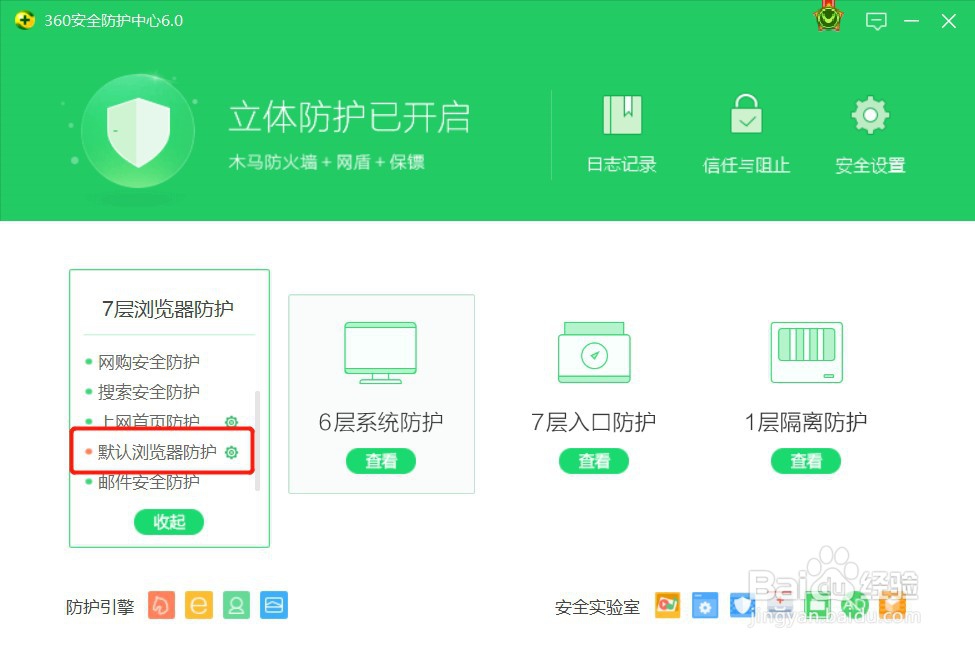The width and height of the screenshot is (975, 650).
Task: Click the blue engine icon under 防护引擎
Action: 274,605
